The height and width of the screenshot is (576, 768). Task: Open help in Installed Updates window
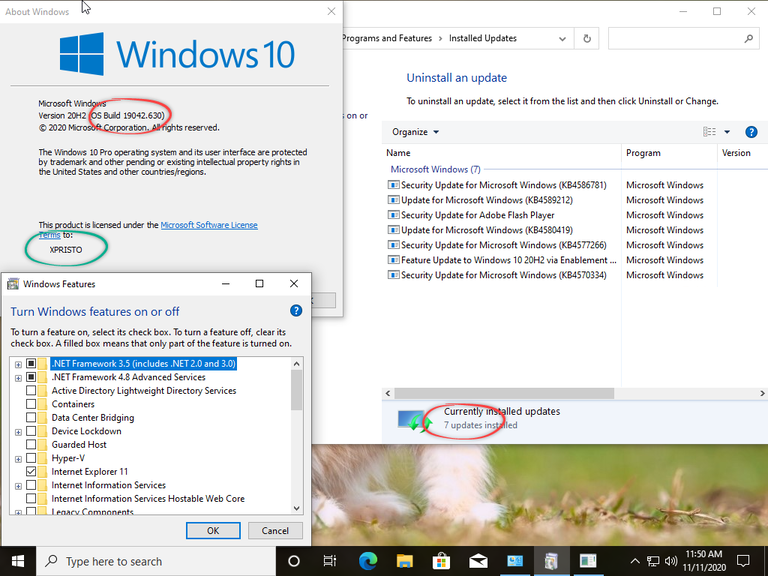[751, 132]
